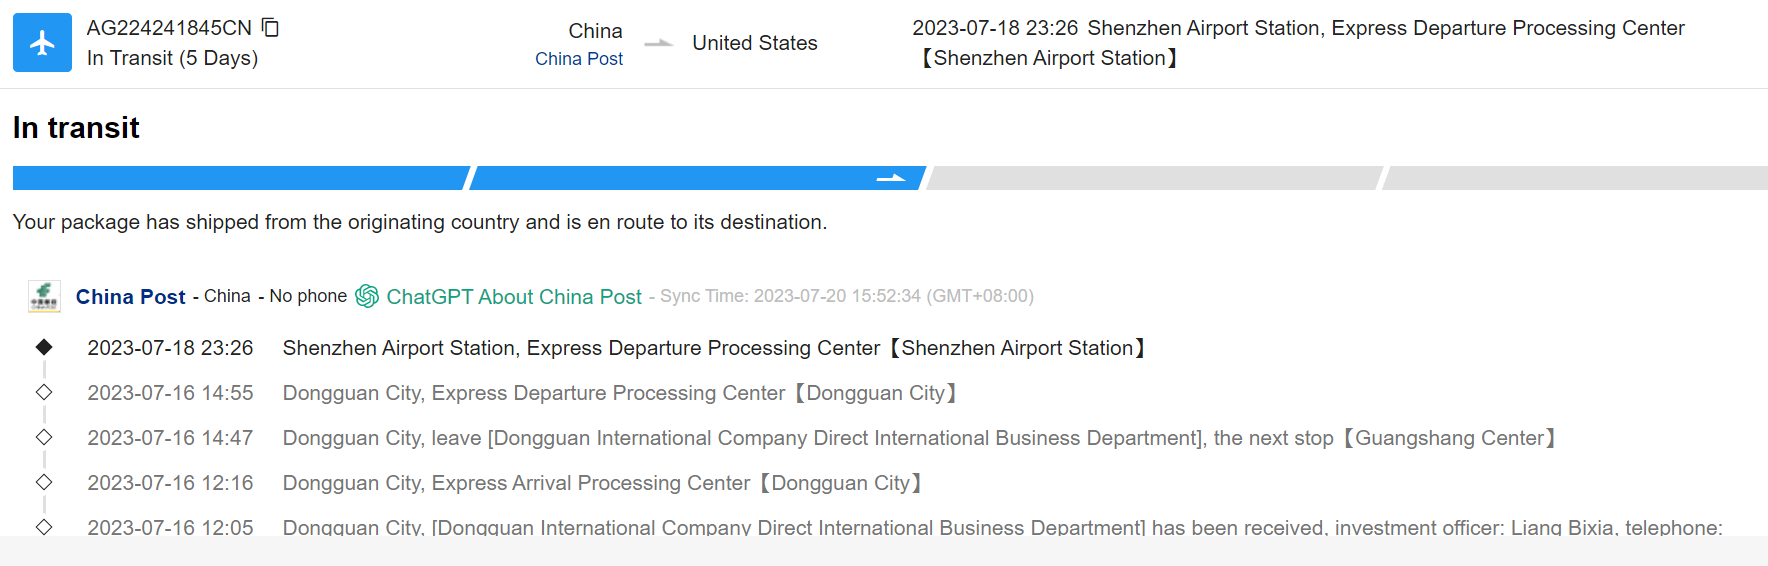Open ChatGPT About China Post link
1768x566 pixels.
(x=514, y=297)
